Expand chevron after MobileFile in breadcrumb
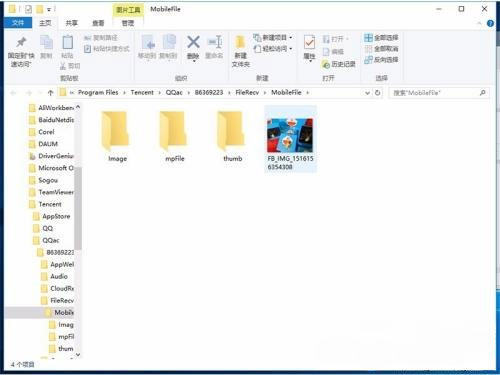This screenshot has width=500, height=375. [307, 93]
